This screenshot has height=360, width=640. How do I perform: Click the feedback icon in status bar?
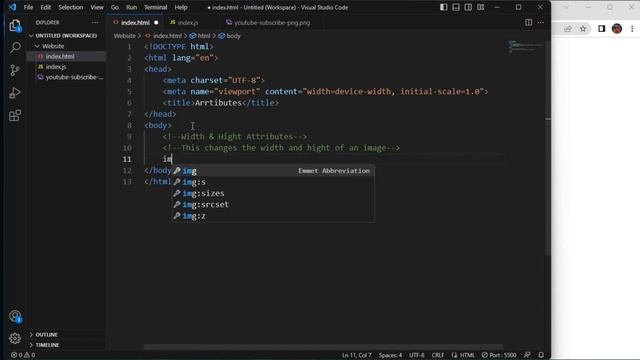point(527,355)
